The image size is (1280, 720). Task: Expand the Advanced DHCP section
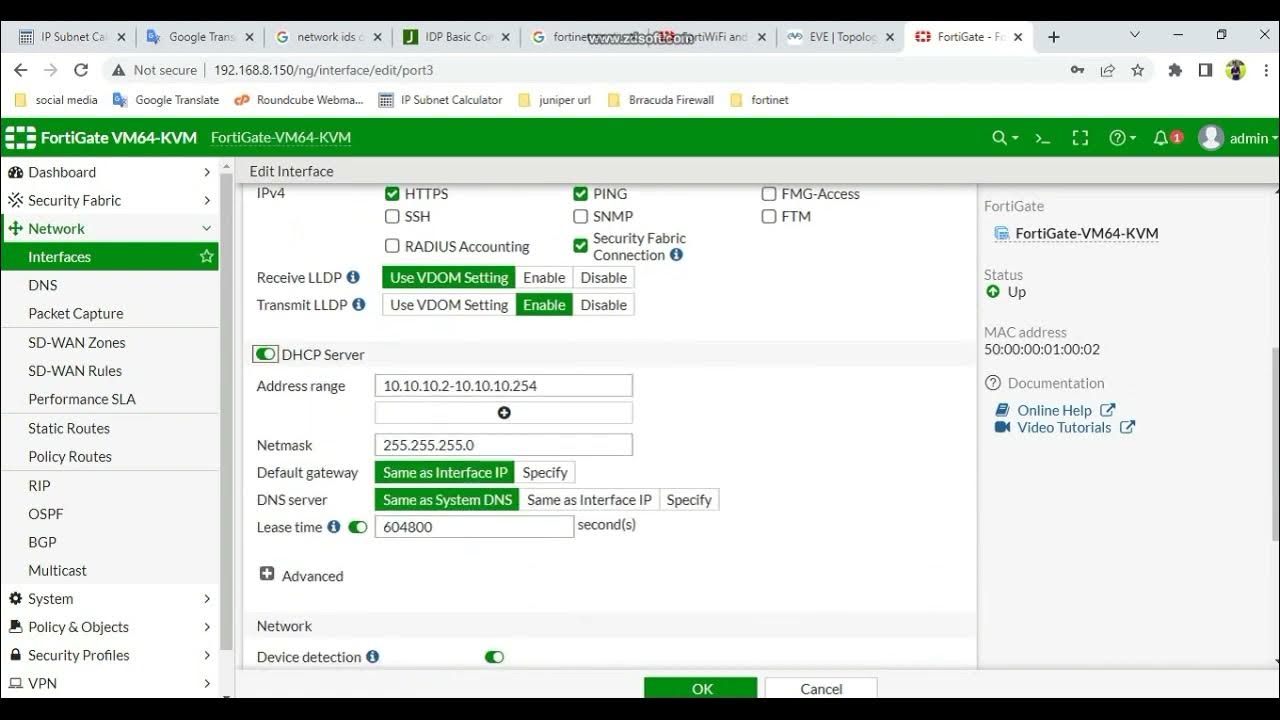click(x=301, y=575)
